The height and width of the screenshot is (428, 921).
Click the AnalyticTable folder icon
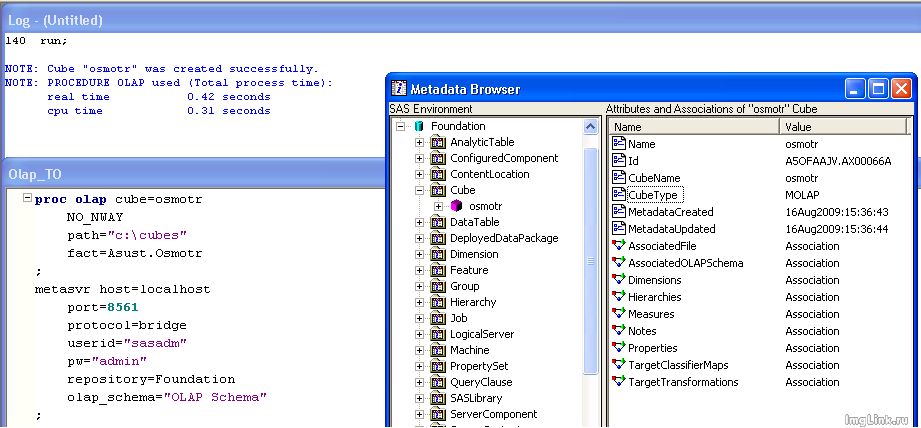pyautogui.click(x=437, y=142)
